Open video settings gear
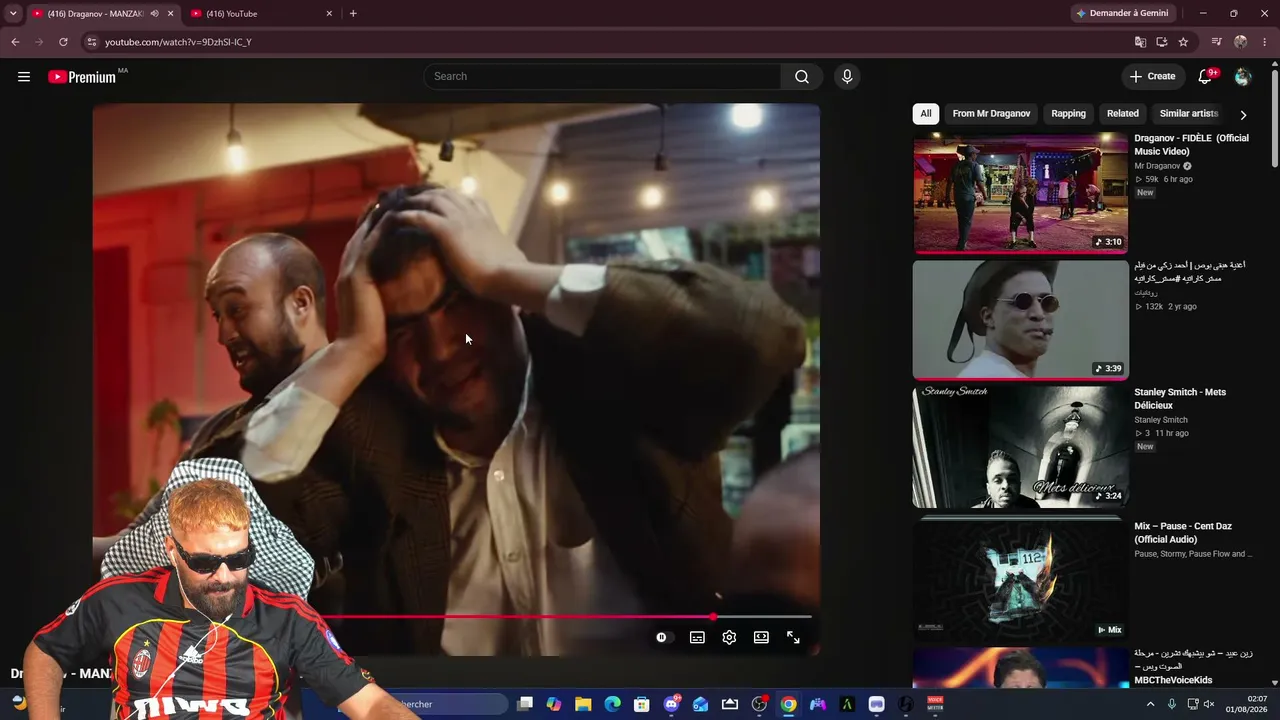 pos(729,638)
